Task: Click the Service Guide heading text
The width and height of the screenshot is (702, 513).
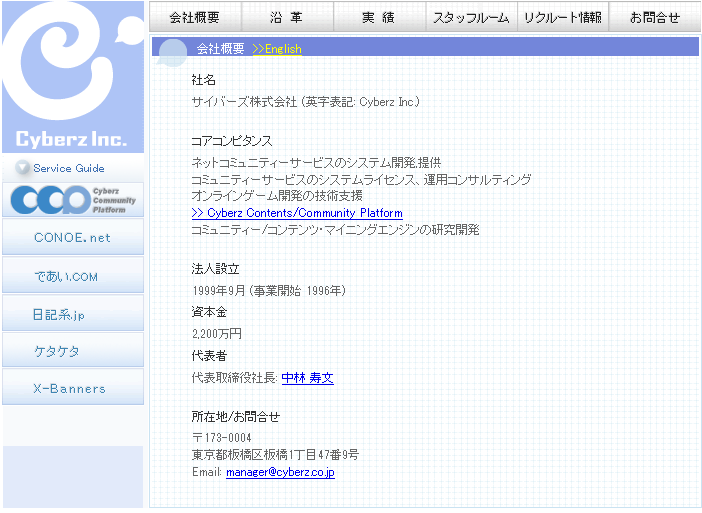Action: (x=69, y=168)
